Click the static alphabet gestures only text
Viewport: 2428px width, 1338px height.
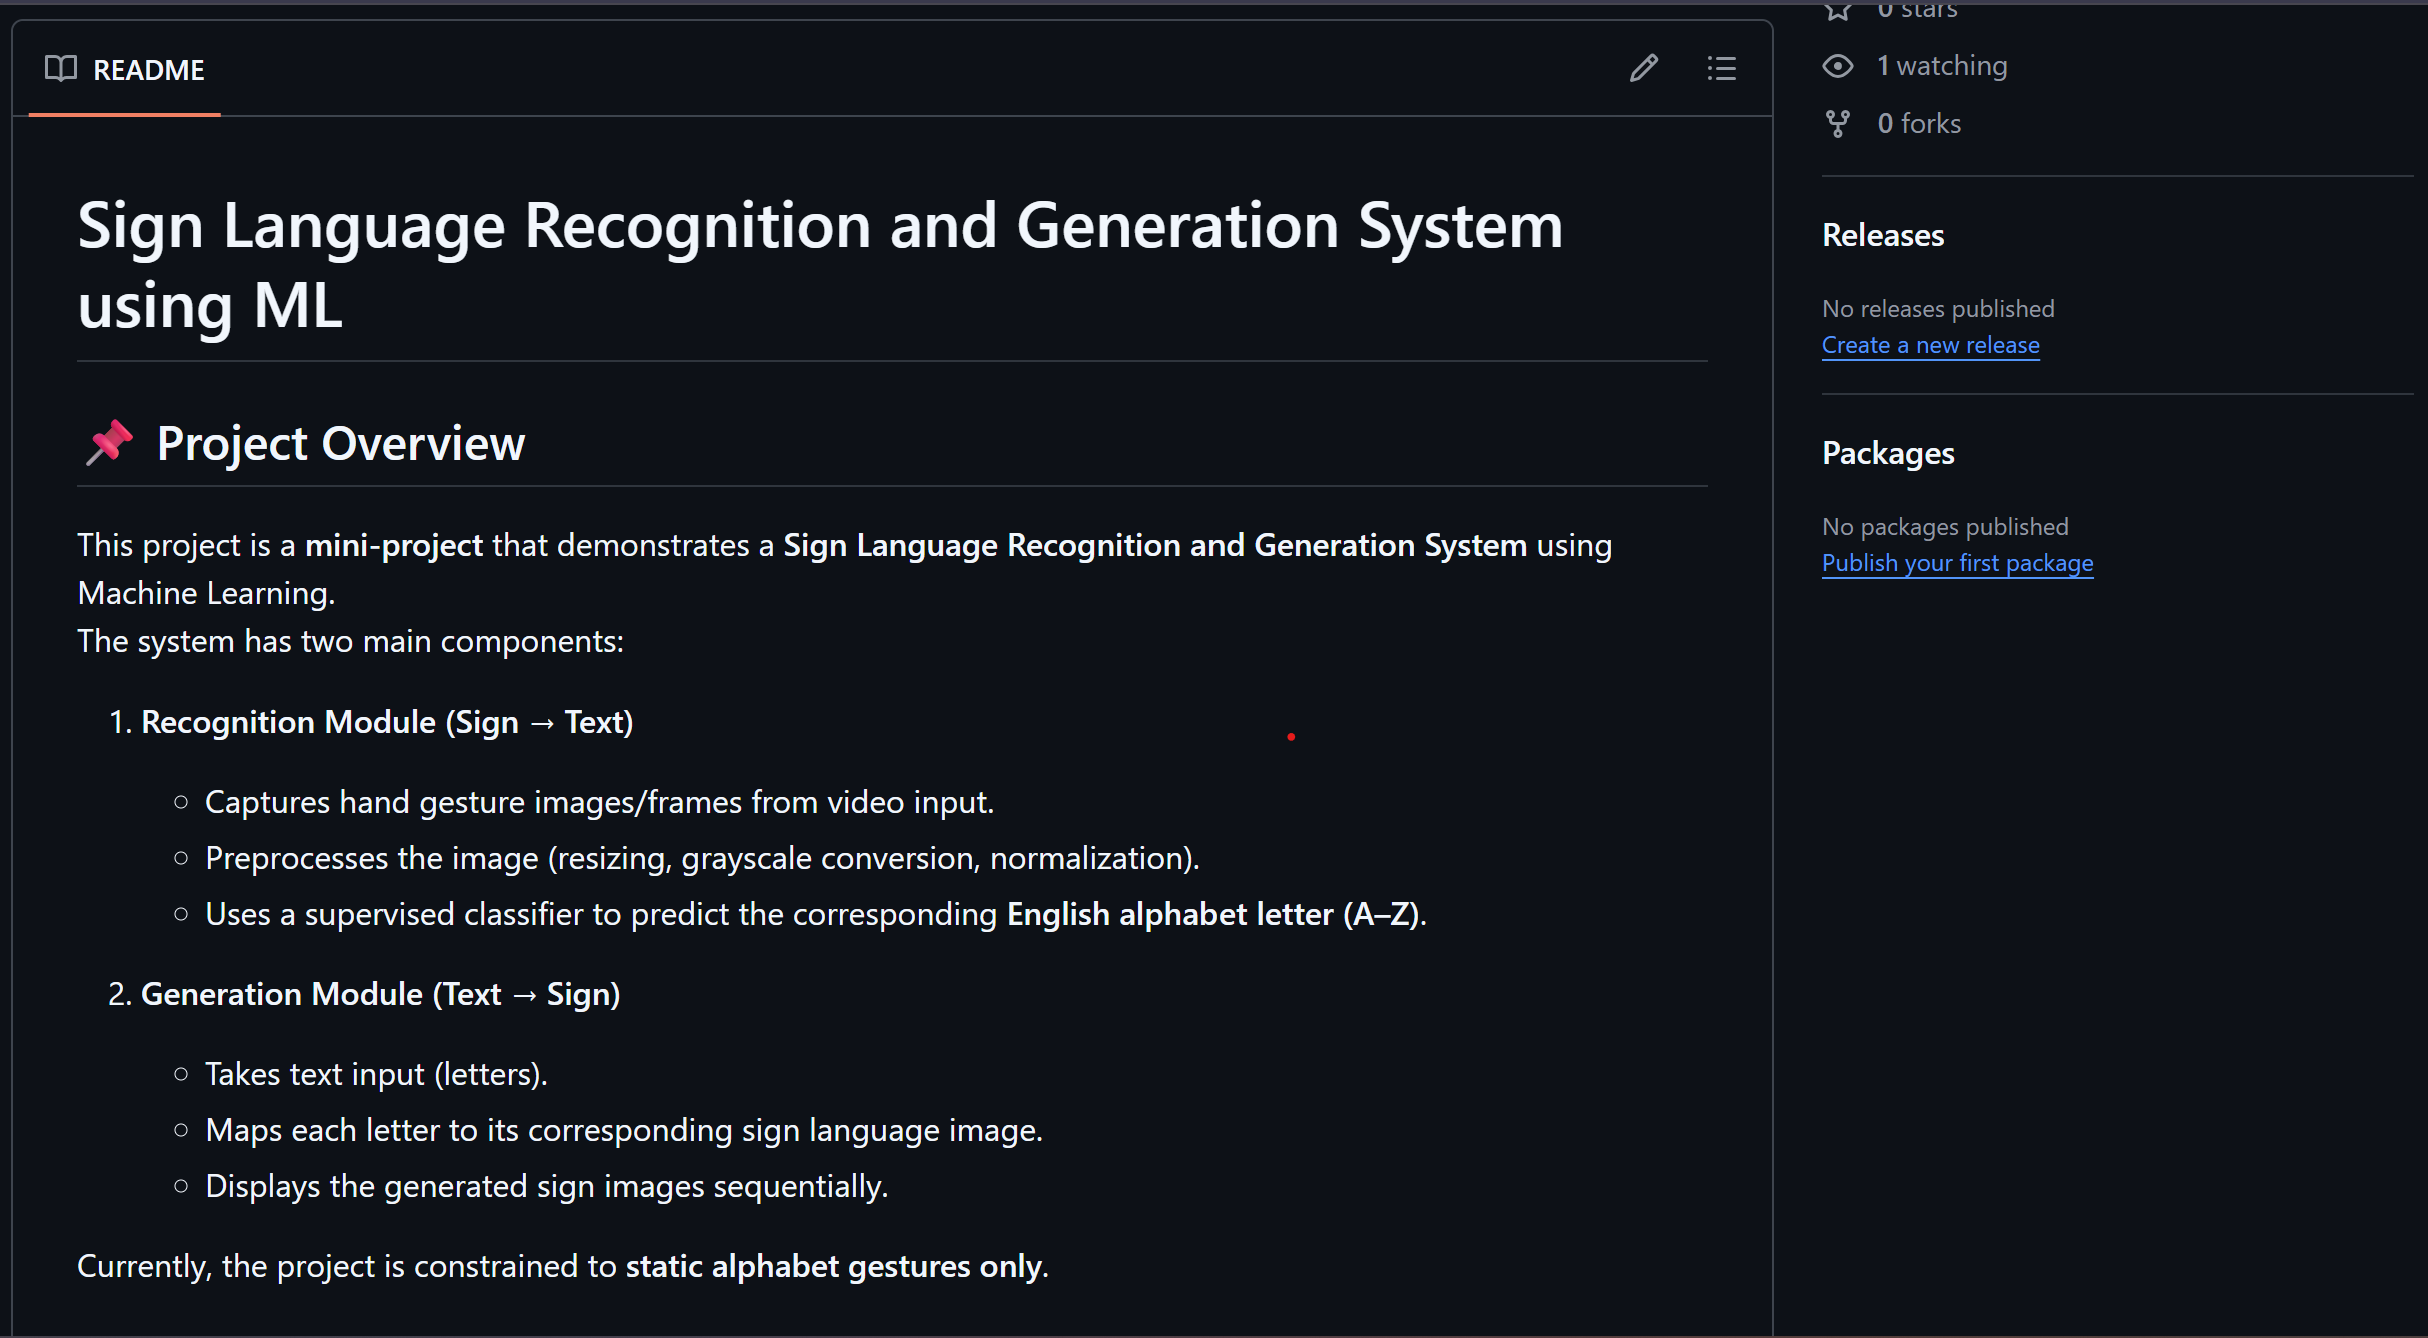(x=835, y=1266)
